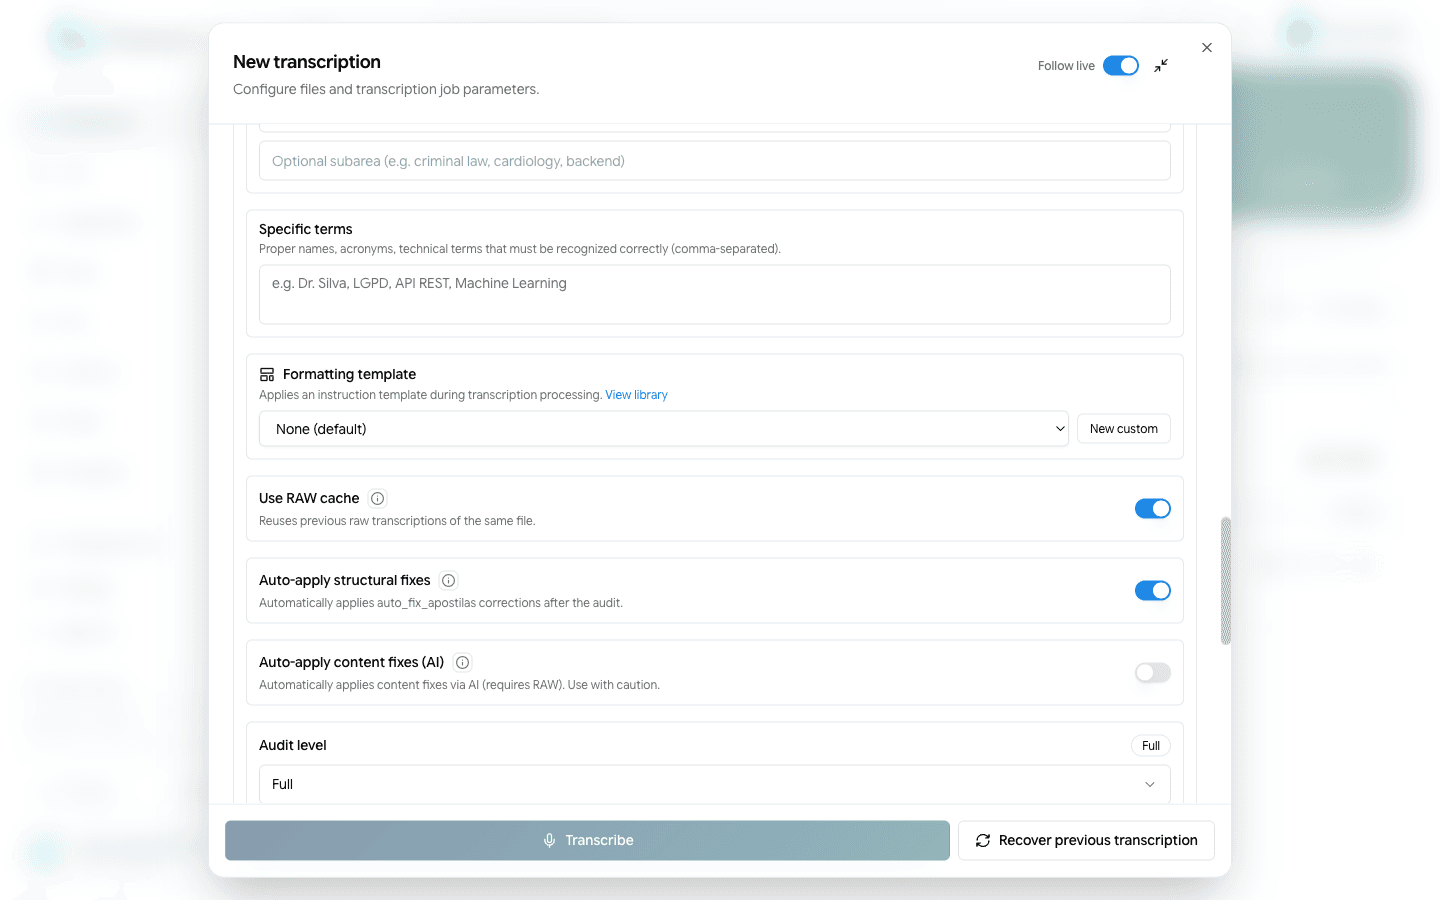Click the Specific terms text area

point(714,294)
